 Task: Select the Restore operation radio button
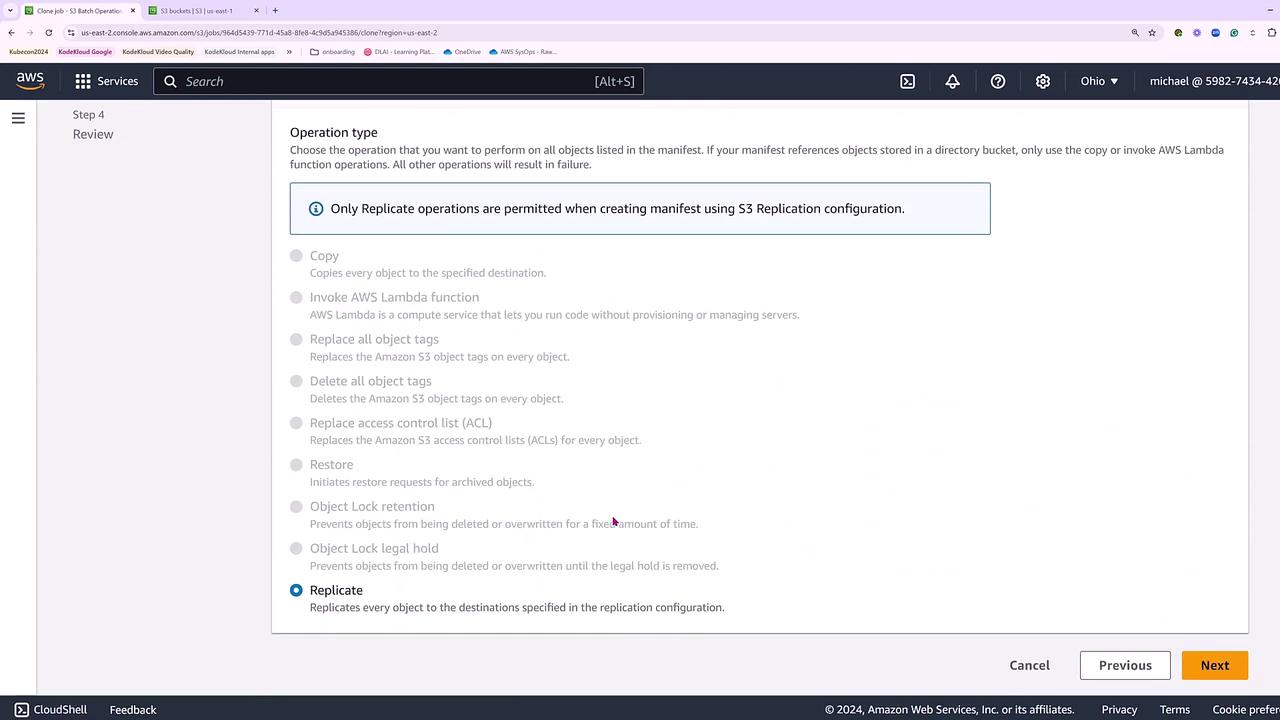point(296,464)
